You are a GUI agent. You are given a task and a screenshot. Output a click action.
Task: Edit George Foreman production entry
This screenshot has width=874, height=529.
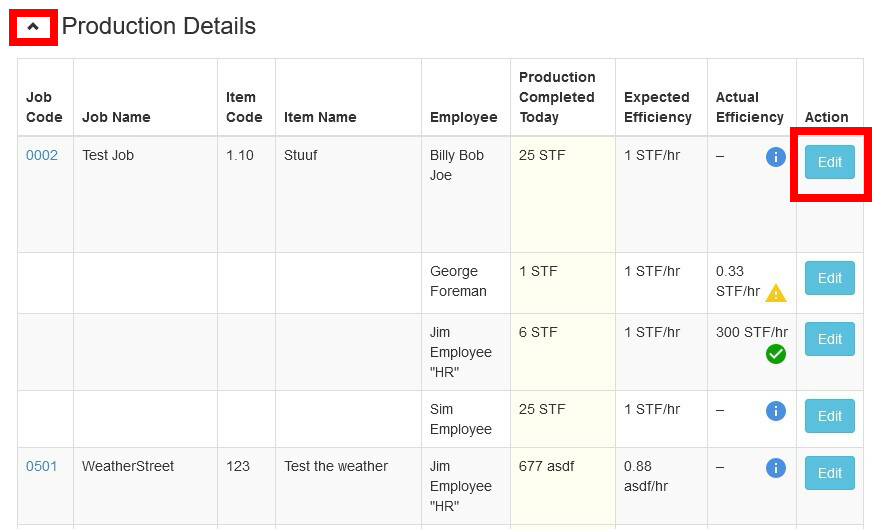click(x=829, y=278)
